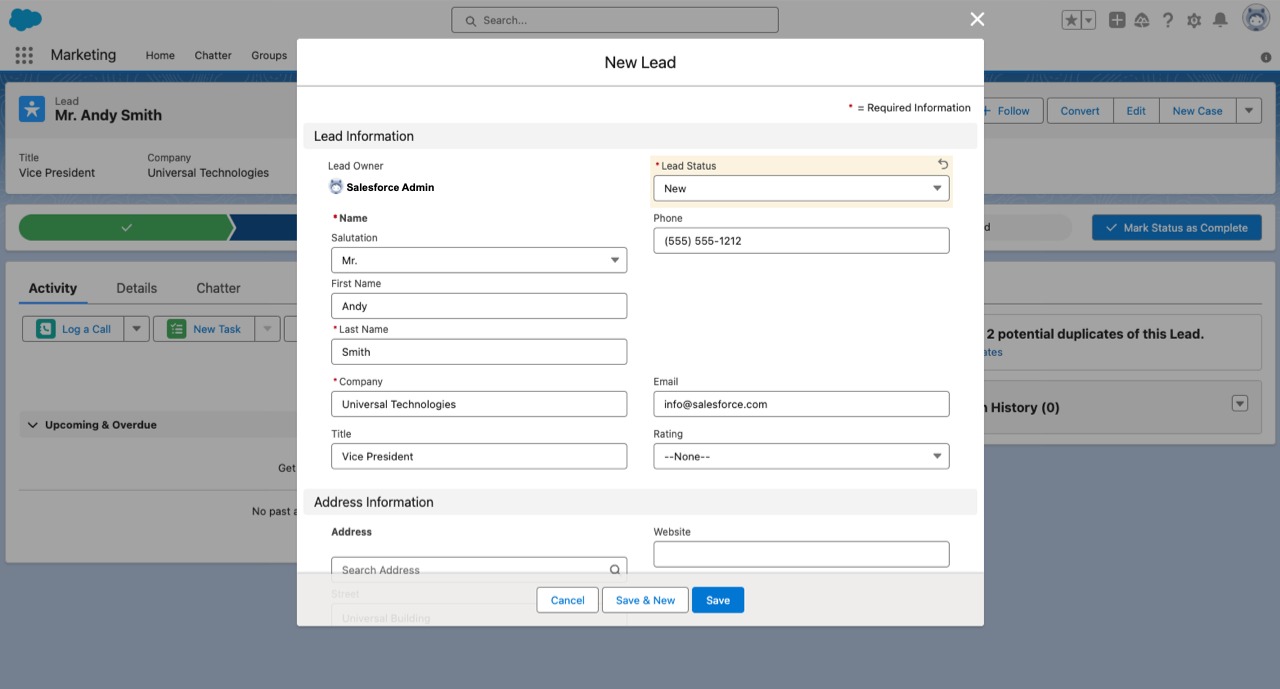Open the Rating dropdown
This screenshot has width=1280, height=689.
(800, 456)
